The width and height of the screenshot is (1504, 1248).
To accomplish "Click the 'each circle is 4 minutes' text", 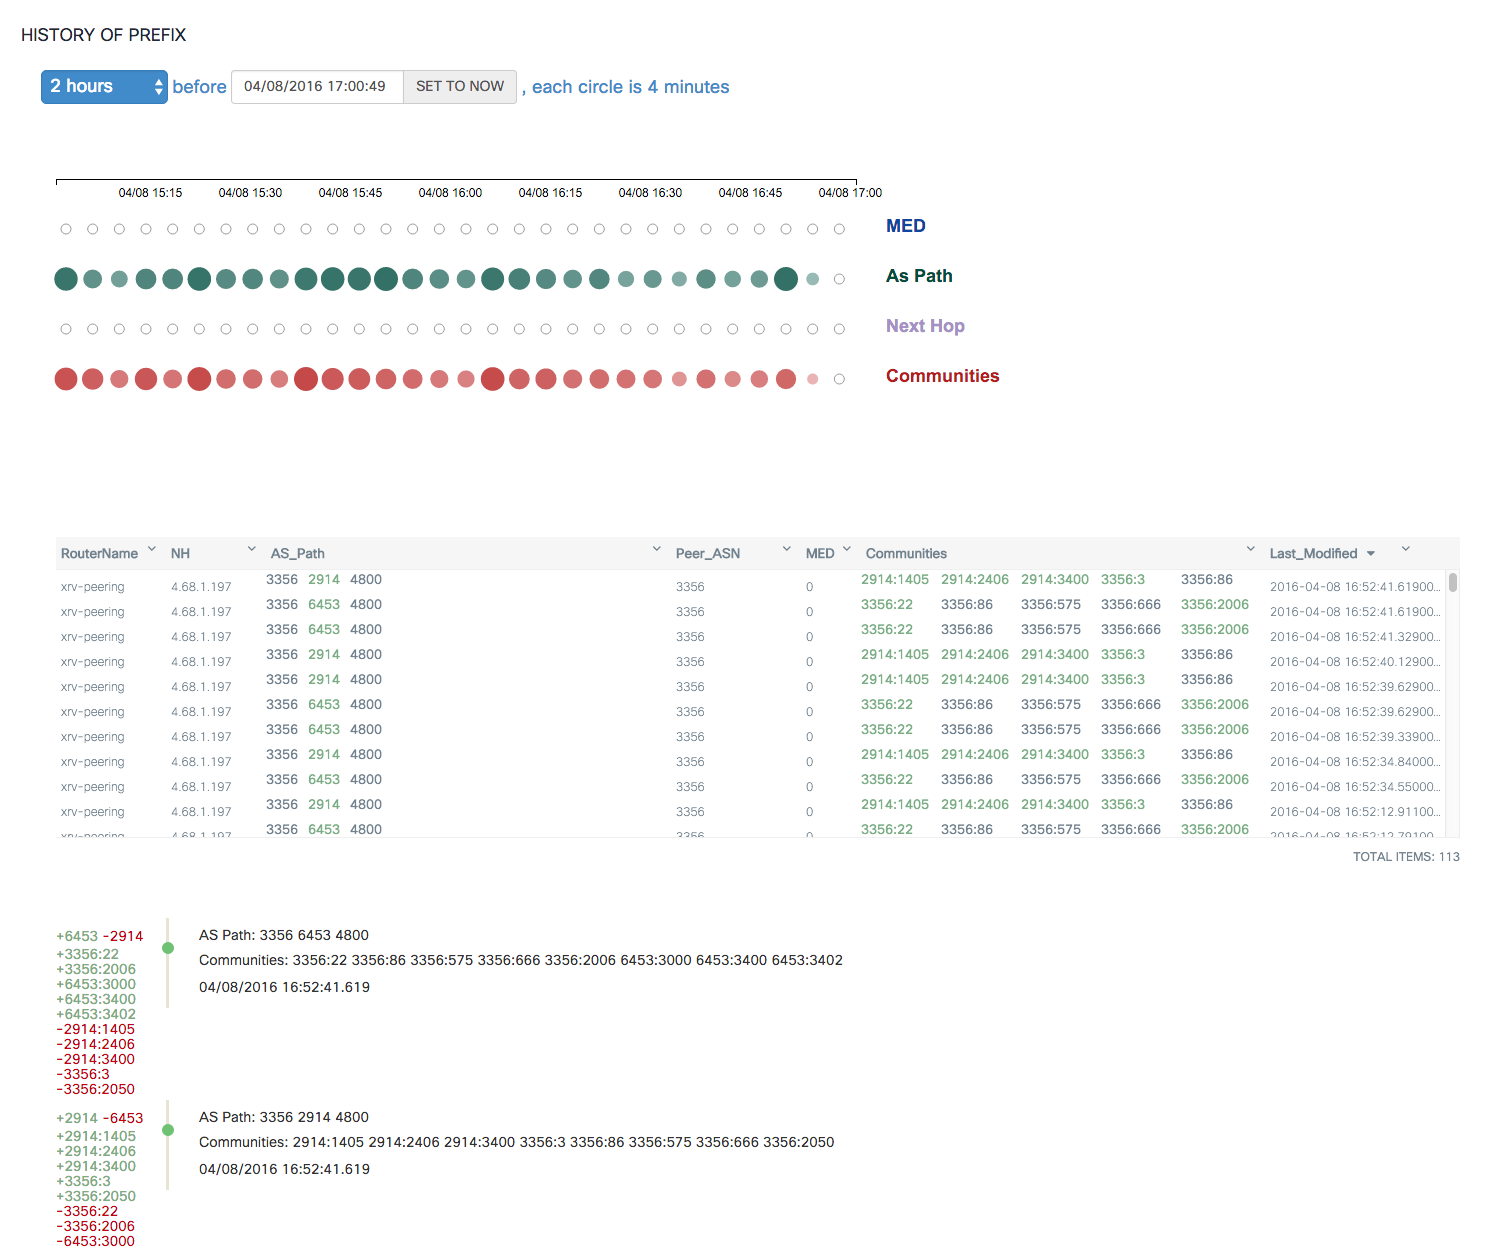I will point(631,87).
